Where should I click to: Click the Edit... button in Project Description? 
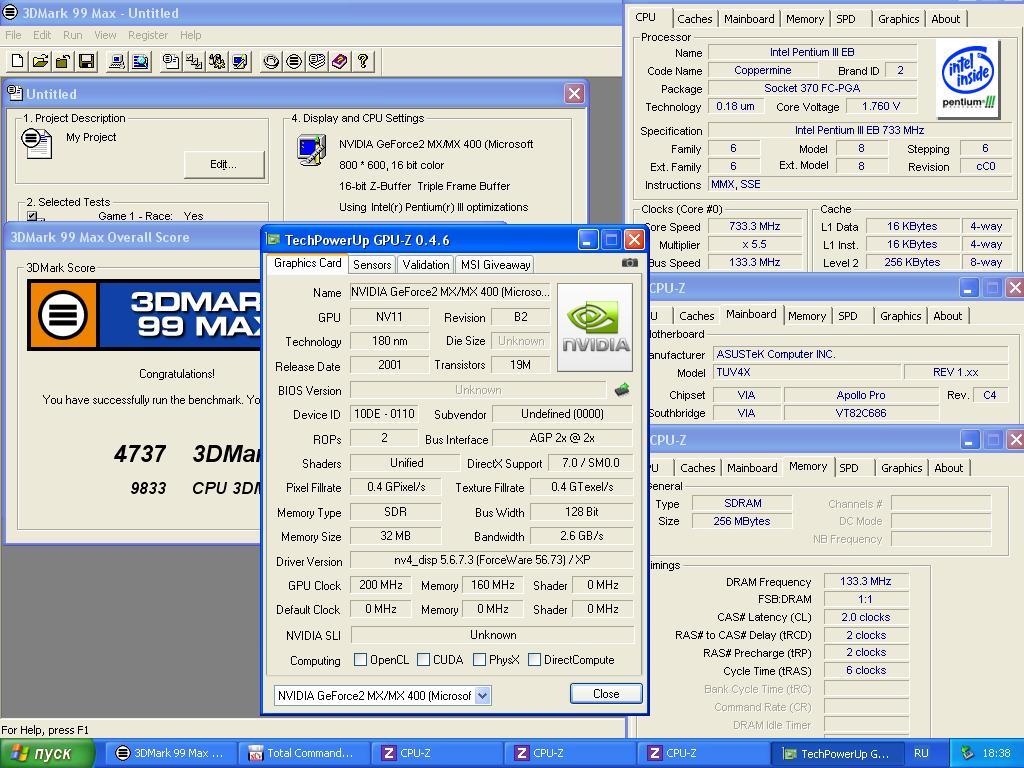click(x=224, y=165)
